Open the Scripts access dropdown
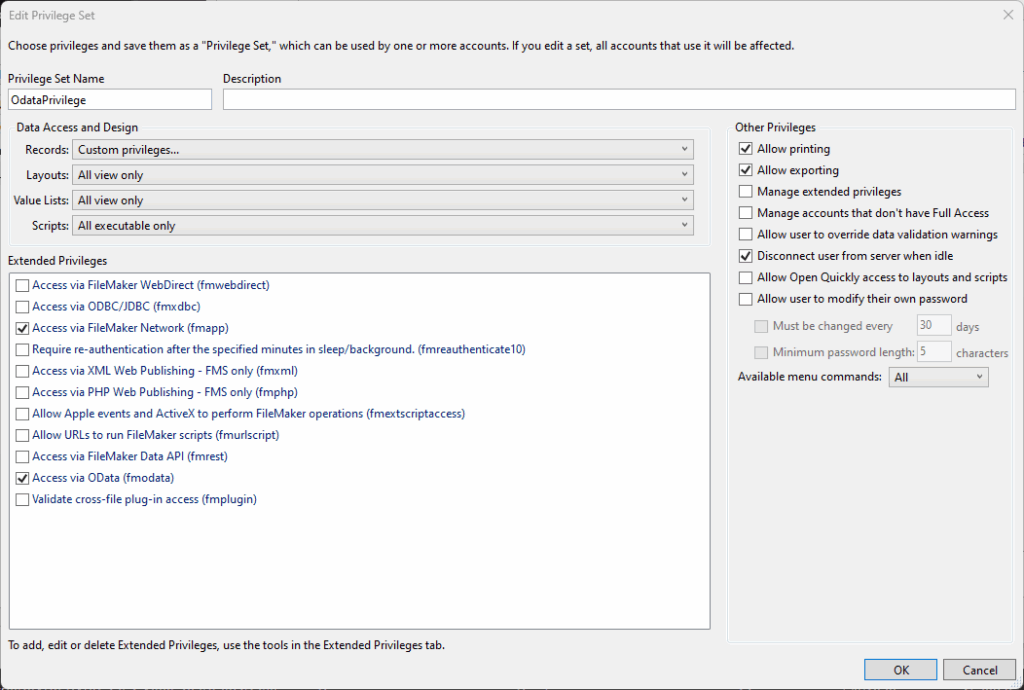Image resolution: width=1024 pixels, height=690 pixels. (x=383, y=226)
